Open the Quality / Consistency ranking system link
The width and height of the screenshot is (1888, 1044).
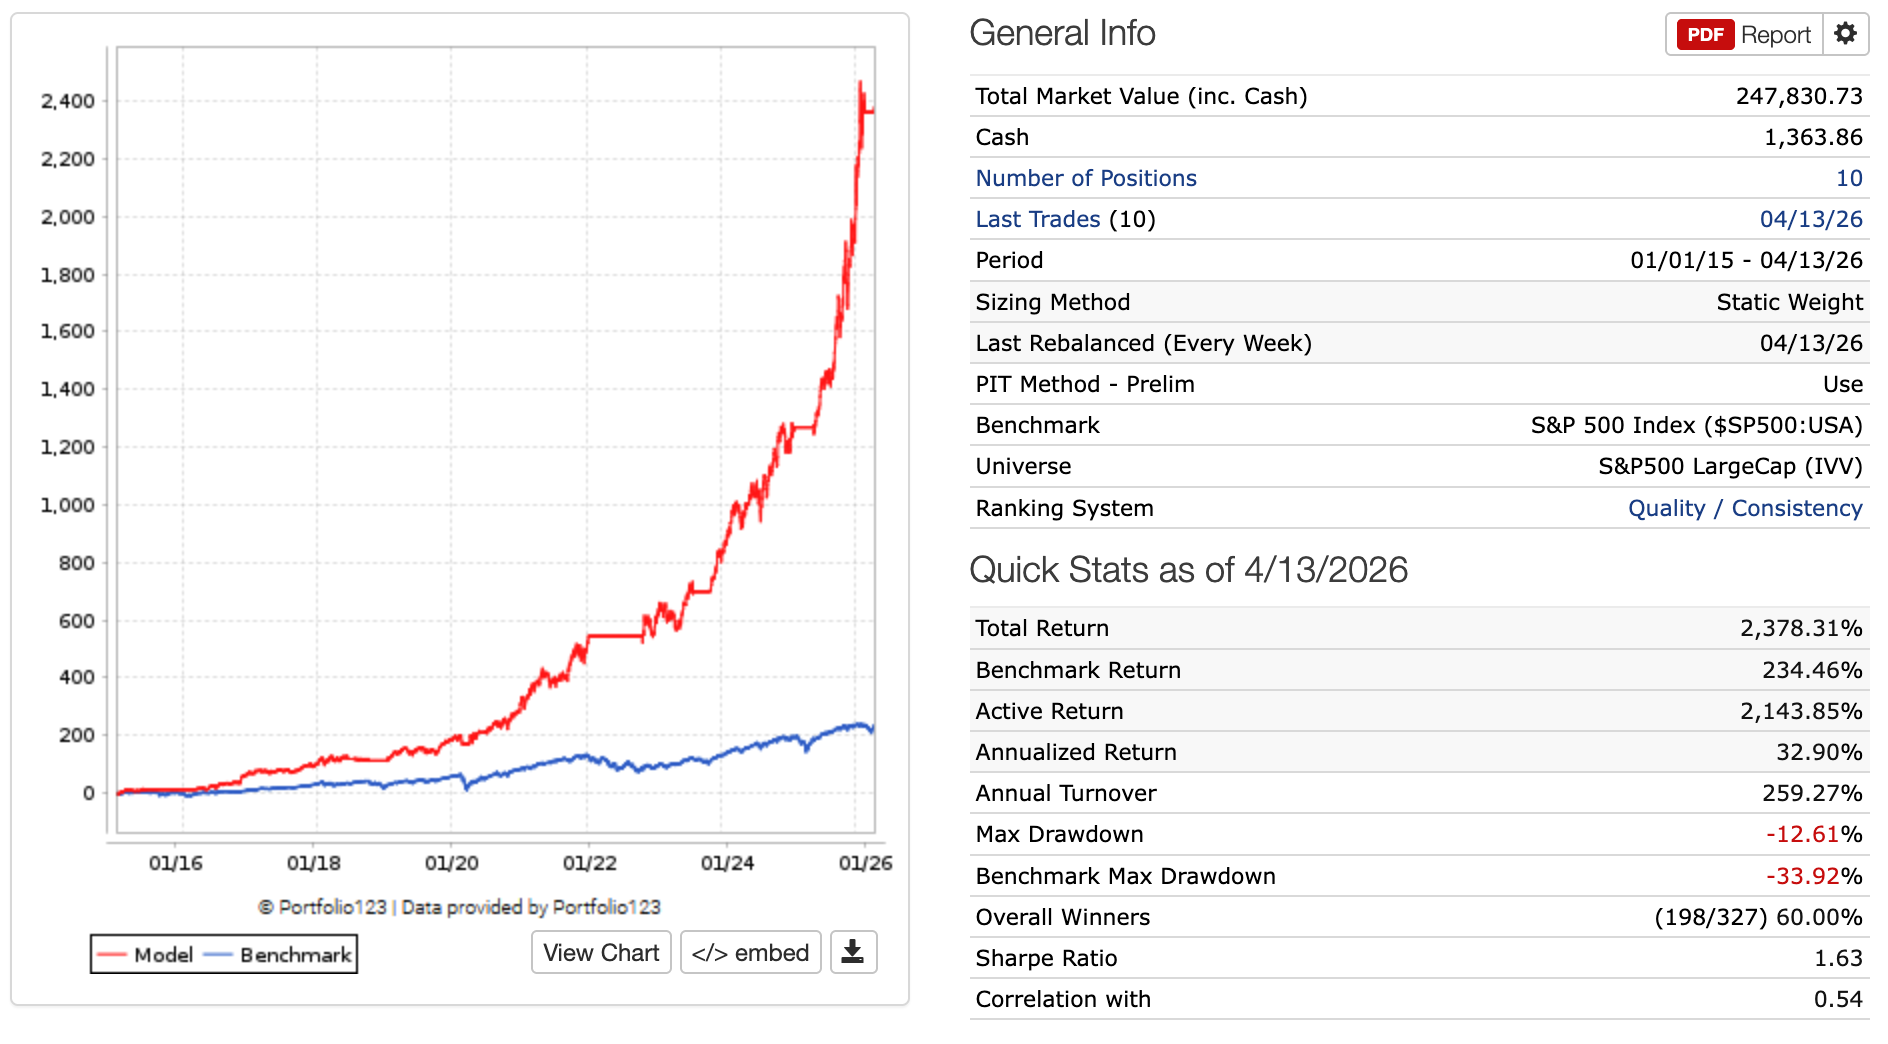coord(1745,508)
